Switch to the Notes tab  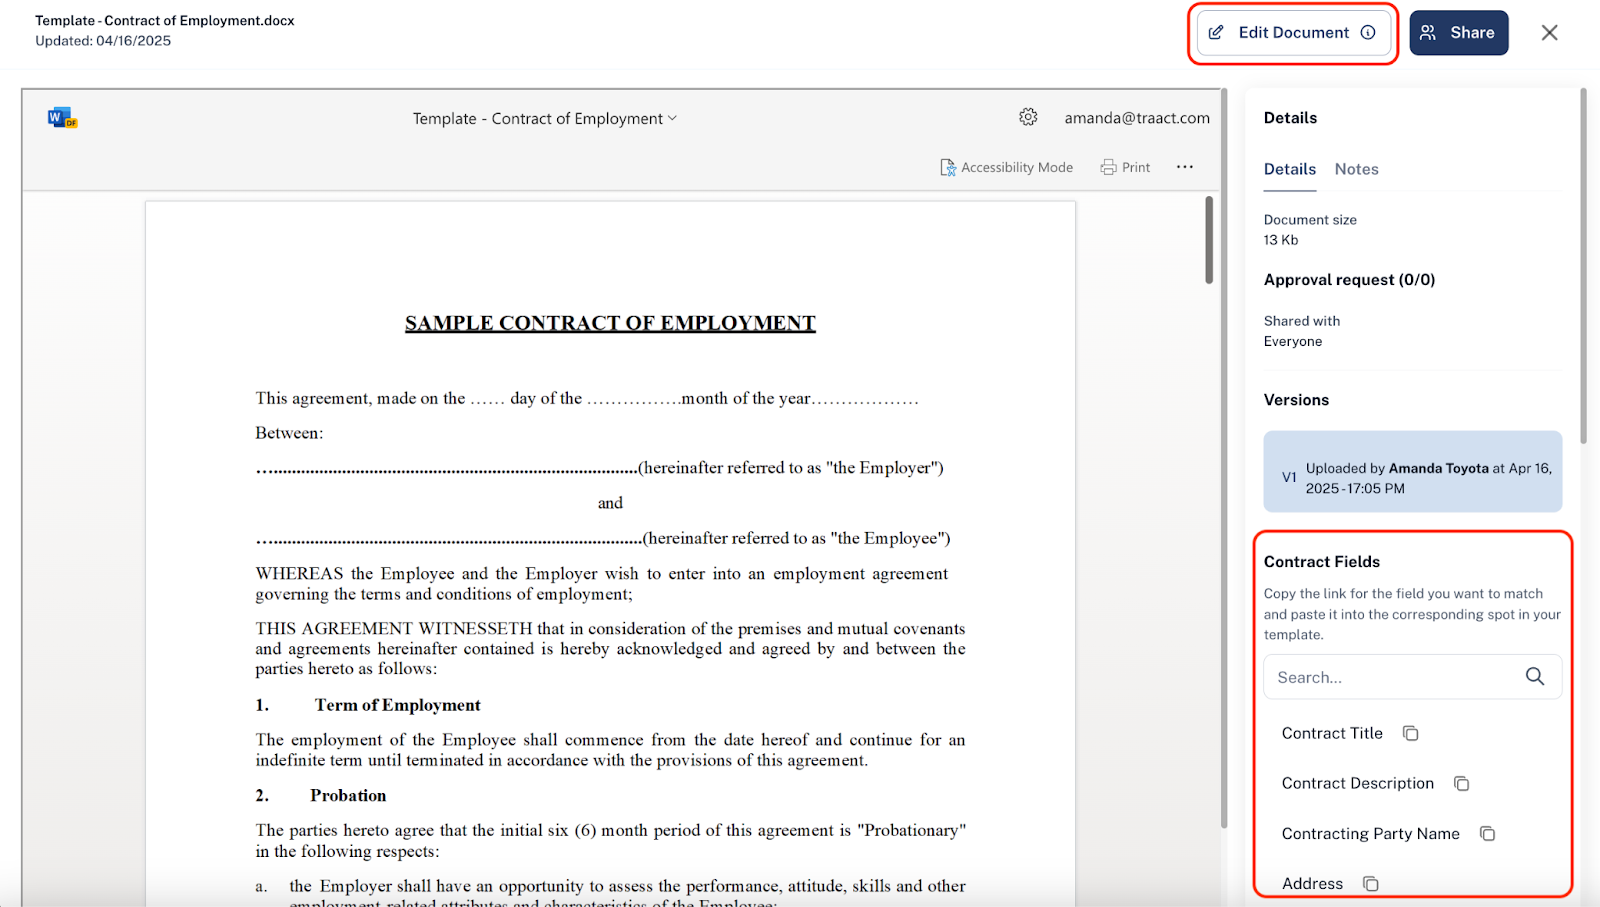coord(1357,169)
